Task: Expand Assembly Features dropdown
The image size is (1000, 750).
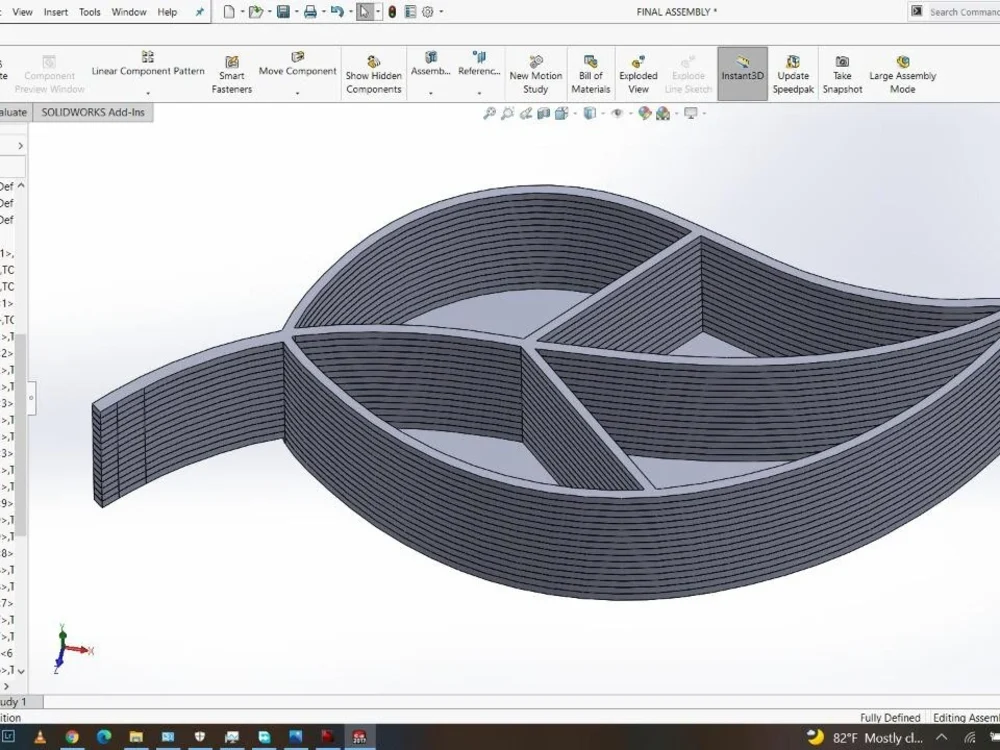Action: (x=430, y=93)
